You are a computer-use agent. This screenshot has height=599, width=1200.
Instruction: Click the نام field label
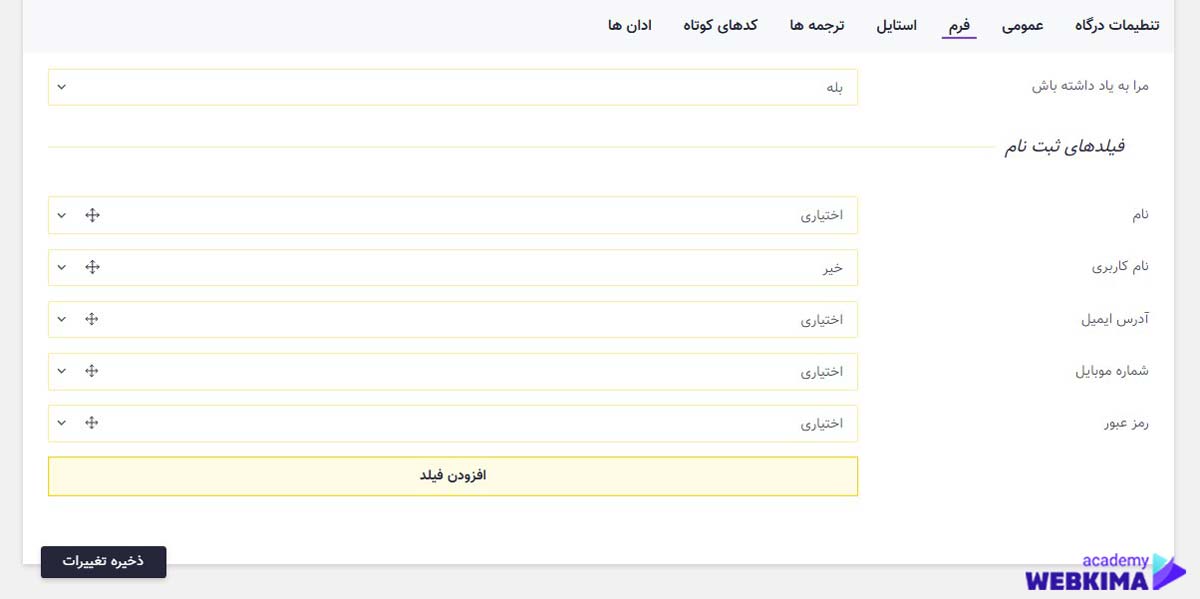pyautogui.click(x=1139, y=215)
